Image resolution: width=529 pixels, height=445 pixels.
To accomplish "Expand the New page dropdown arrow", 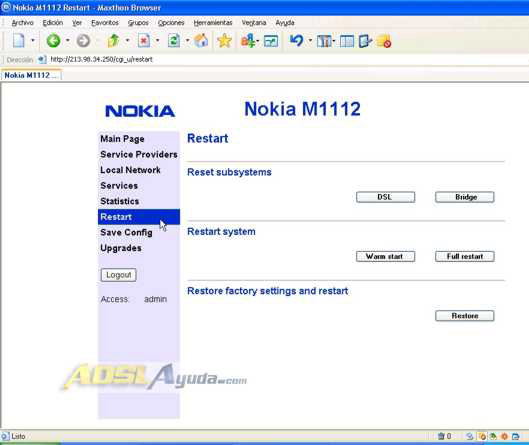I will click(33, 41).
